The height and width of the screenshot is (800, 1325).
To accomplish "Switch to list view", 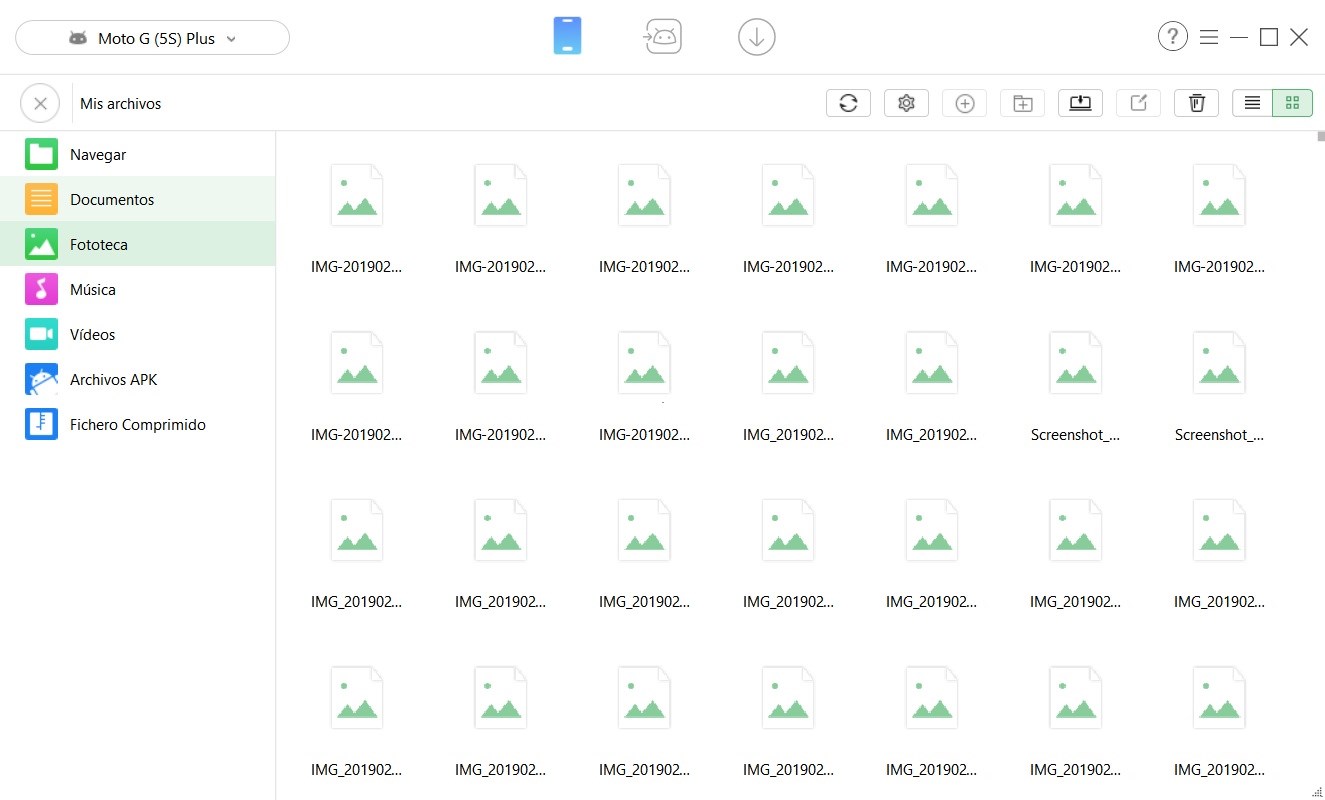I will pos(1252,103).
